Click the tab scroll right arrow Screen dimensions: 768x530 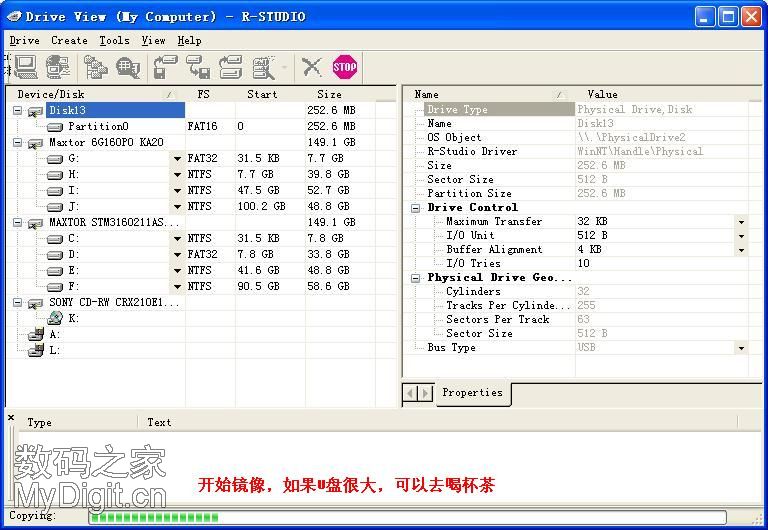[426, 393]
